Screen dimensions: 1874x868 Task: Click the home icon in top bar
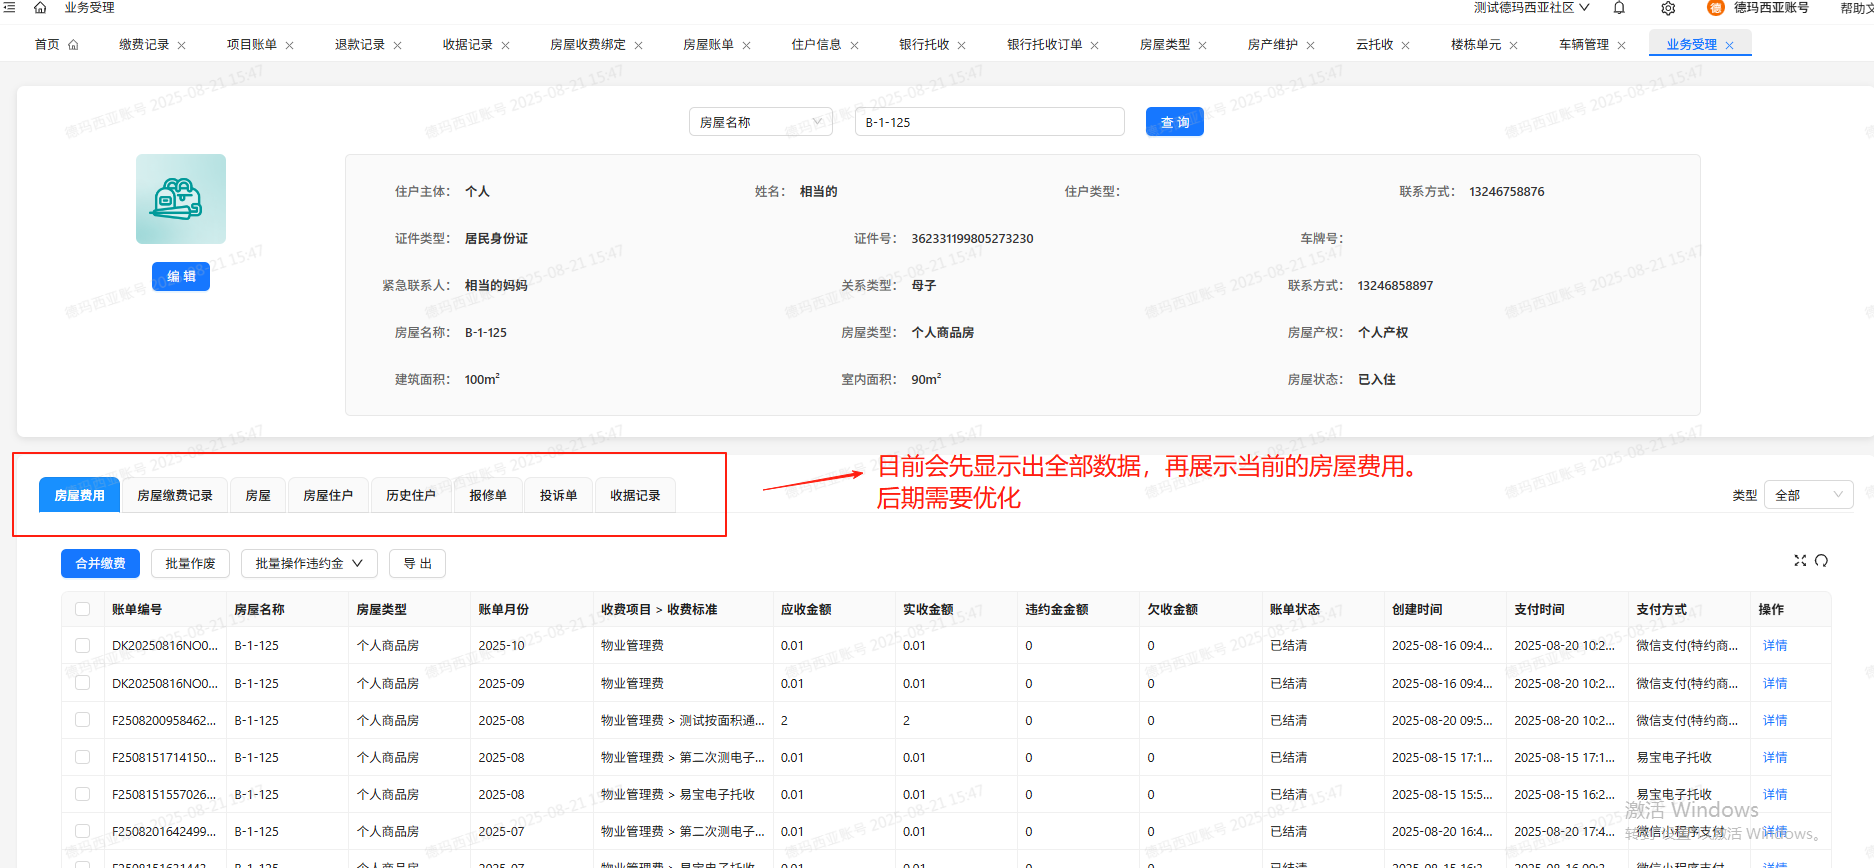[x=40, y=8]
